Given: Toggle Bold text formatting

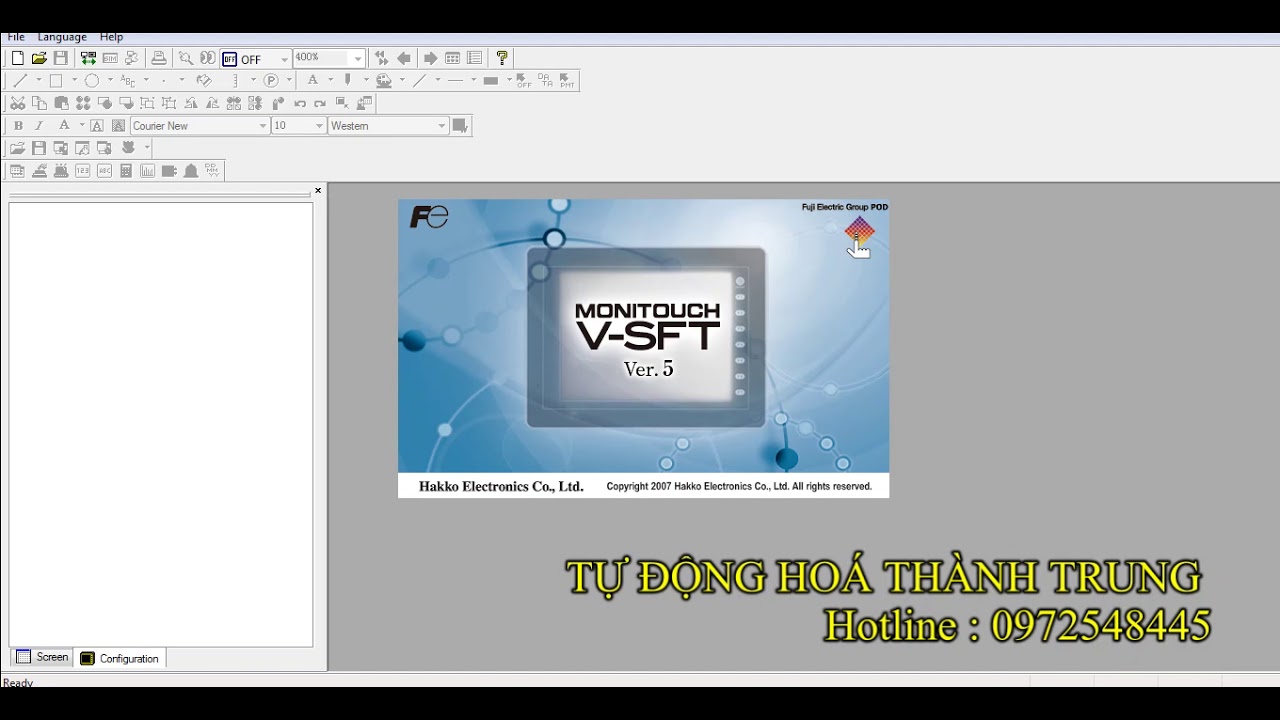Looking at the screenshot, I should pos(17,126).
